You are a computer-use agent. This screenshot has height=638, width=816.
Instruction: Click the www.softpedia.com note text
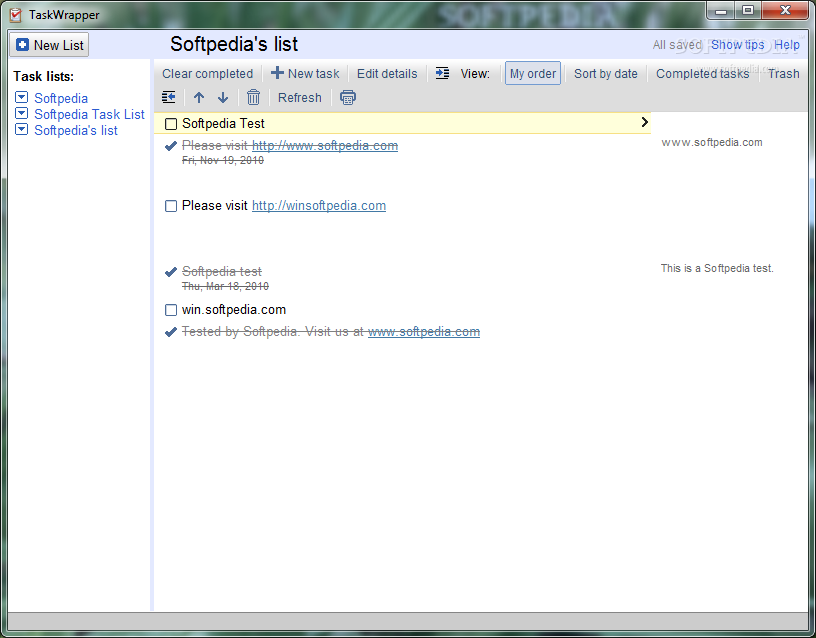[712, 142]
